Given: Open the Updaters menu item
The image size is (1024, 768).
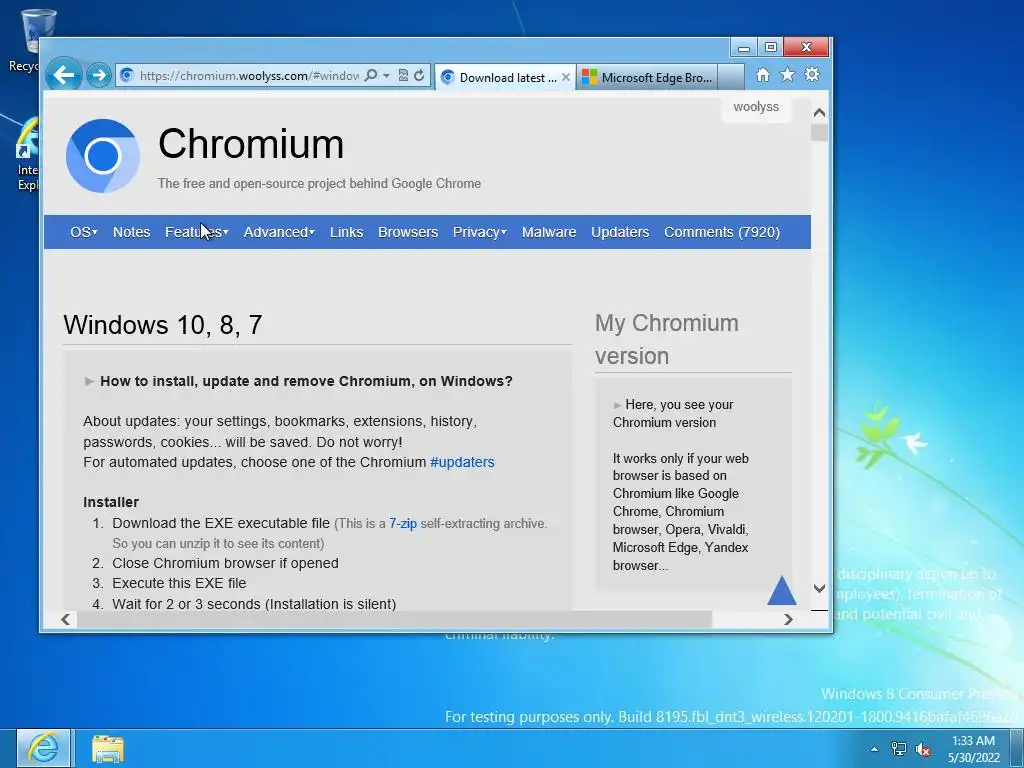Looking at the screenshot, I should click(x=620, y=232).
